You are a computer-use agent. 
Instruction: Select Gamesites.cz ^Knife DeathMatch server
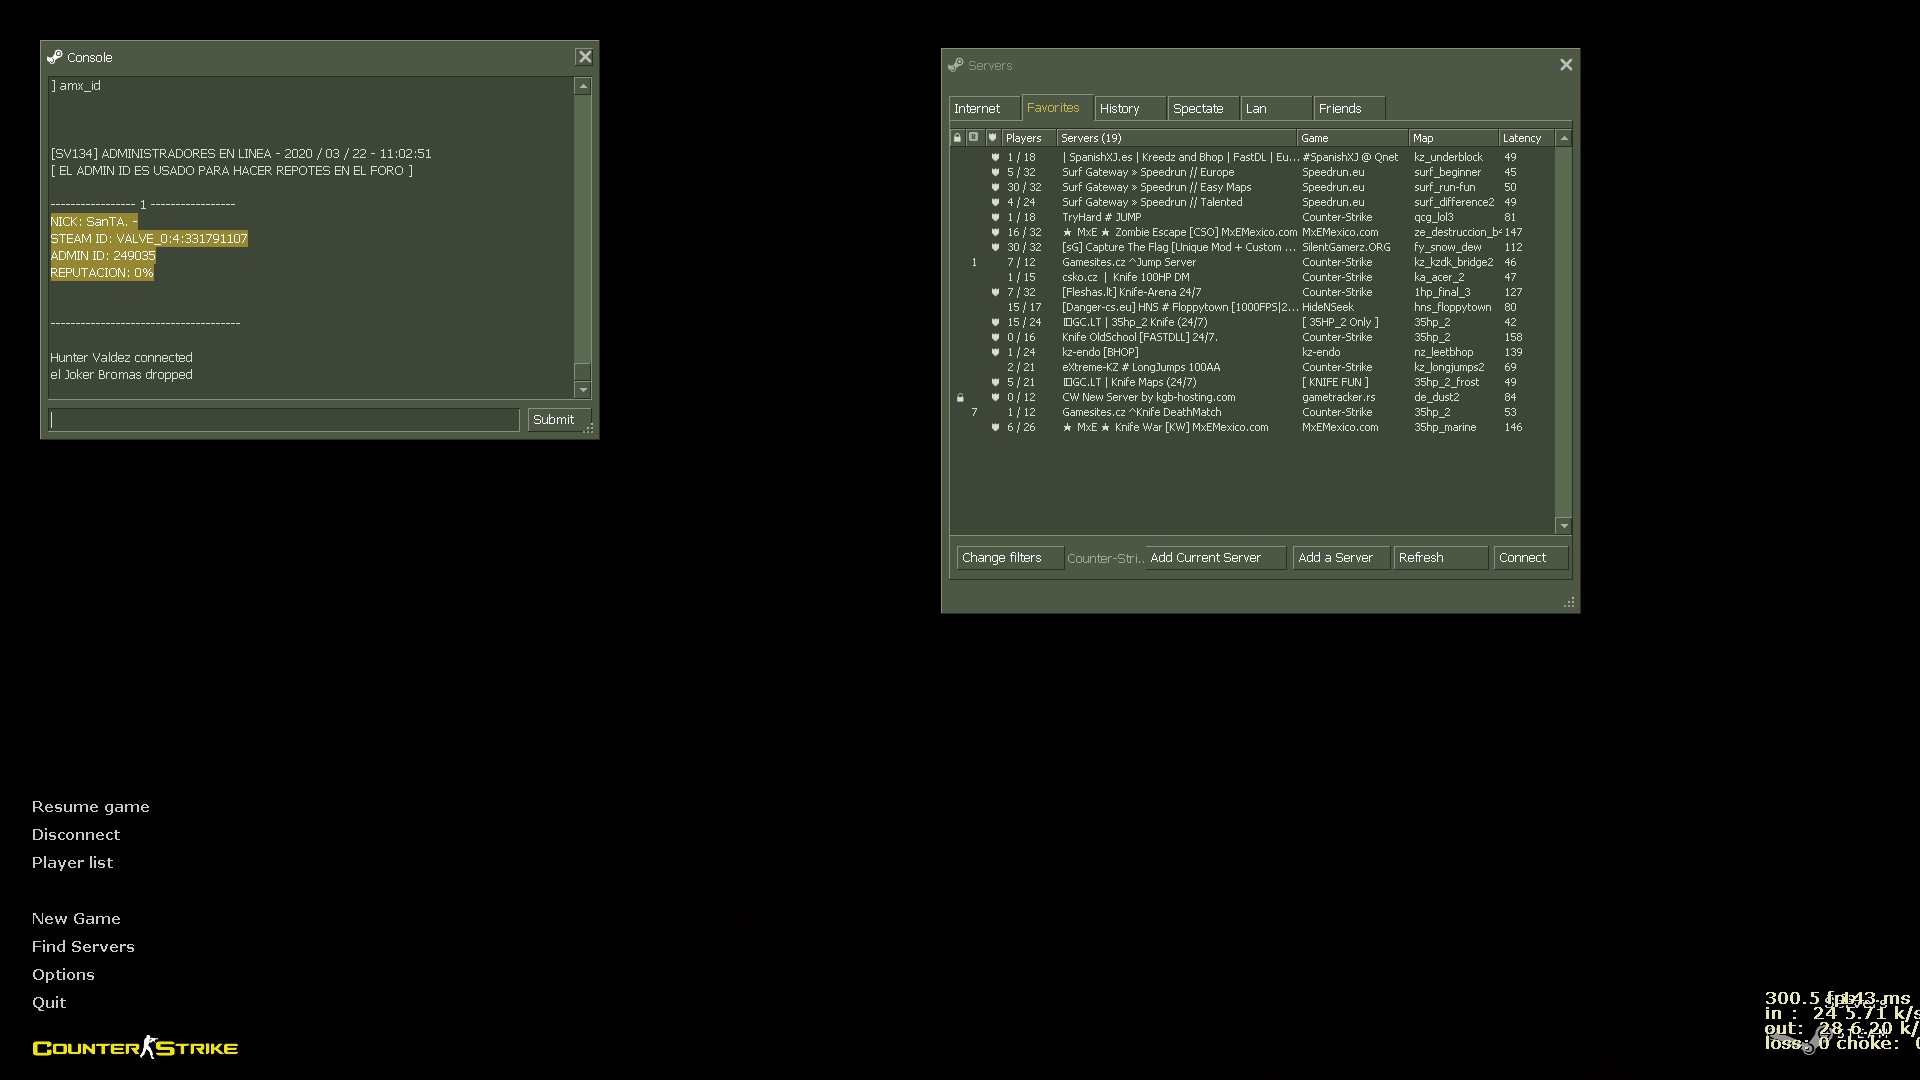(x=1252, y=412)
